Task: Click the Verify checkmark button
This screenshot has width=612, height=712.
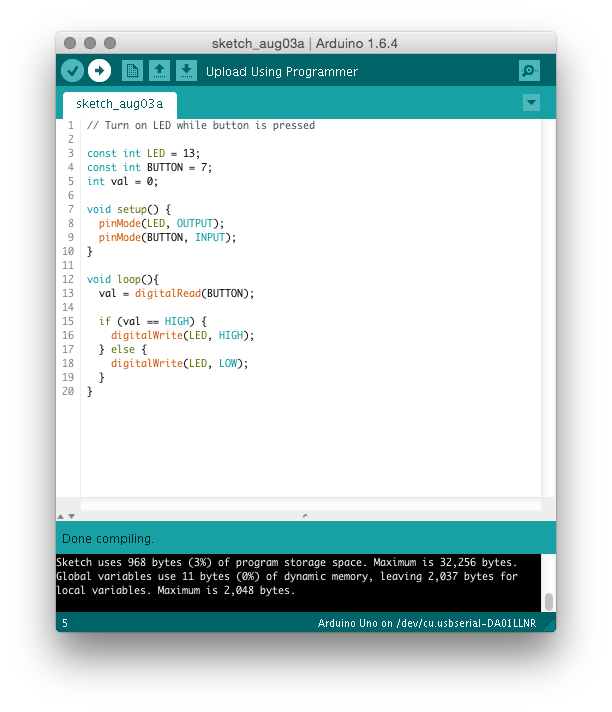Action: click(72, 70)
